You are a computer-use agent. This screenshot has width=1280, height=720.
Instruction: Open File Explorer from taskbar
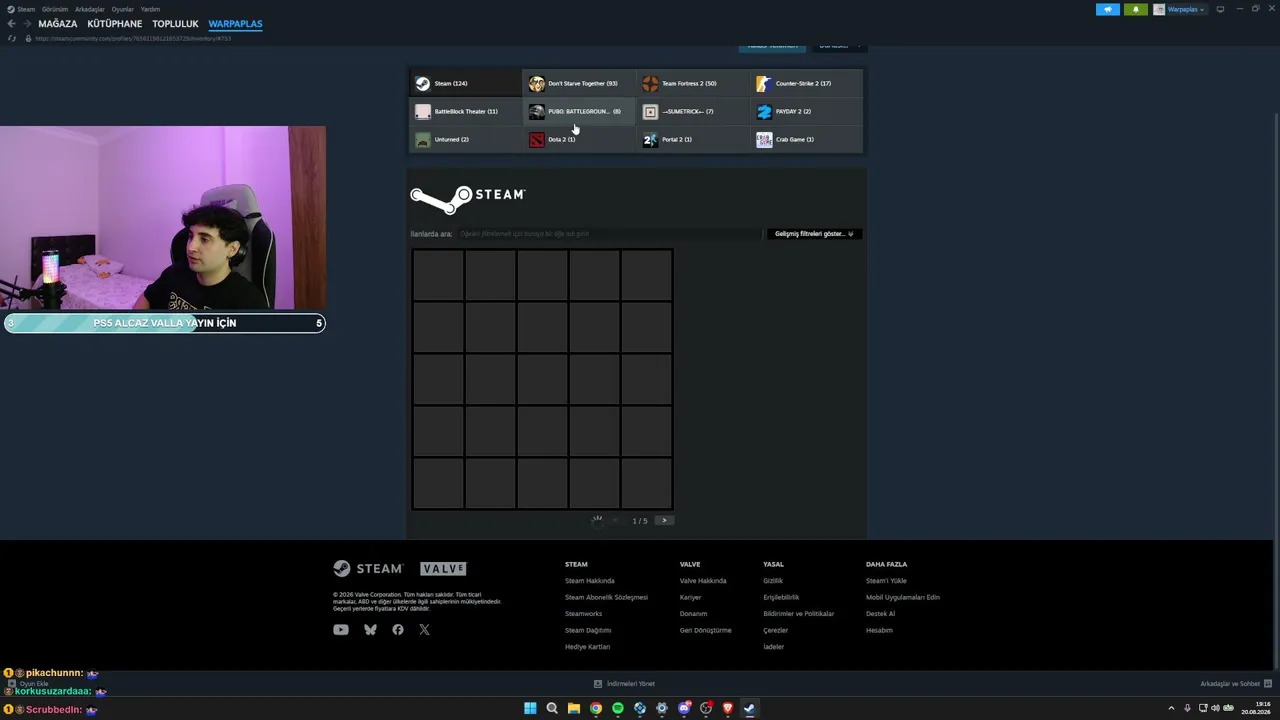point(574,709)
